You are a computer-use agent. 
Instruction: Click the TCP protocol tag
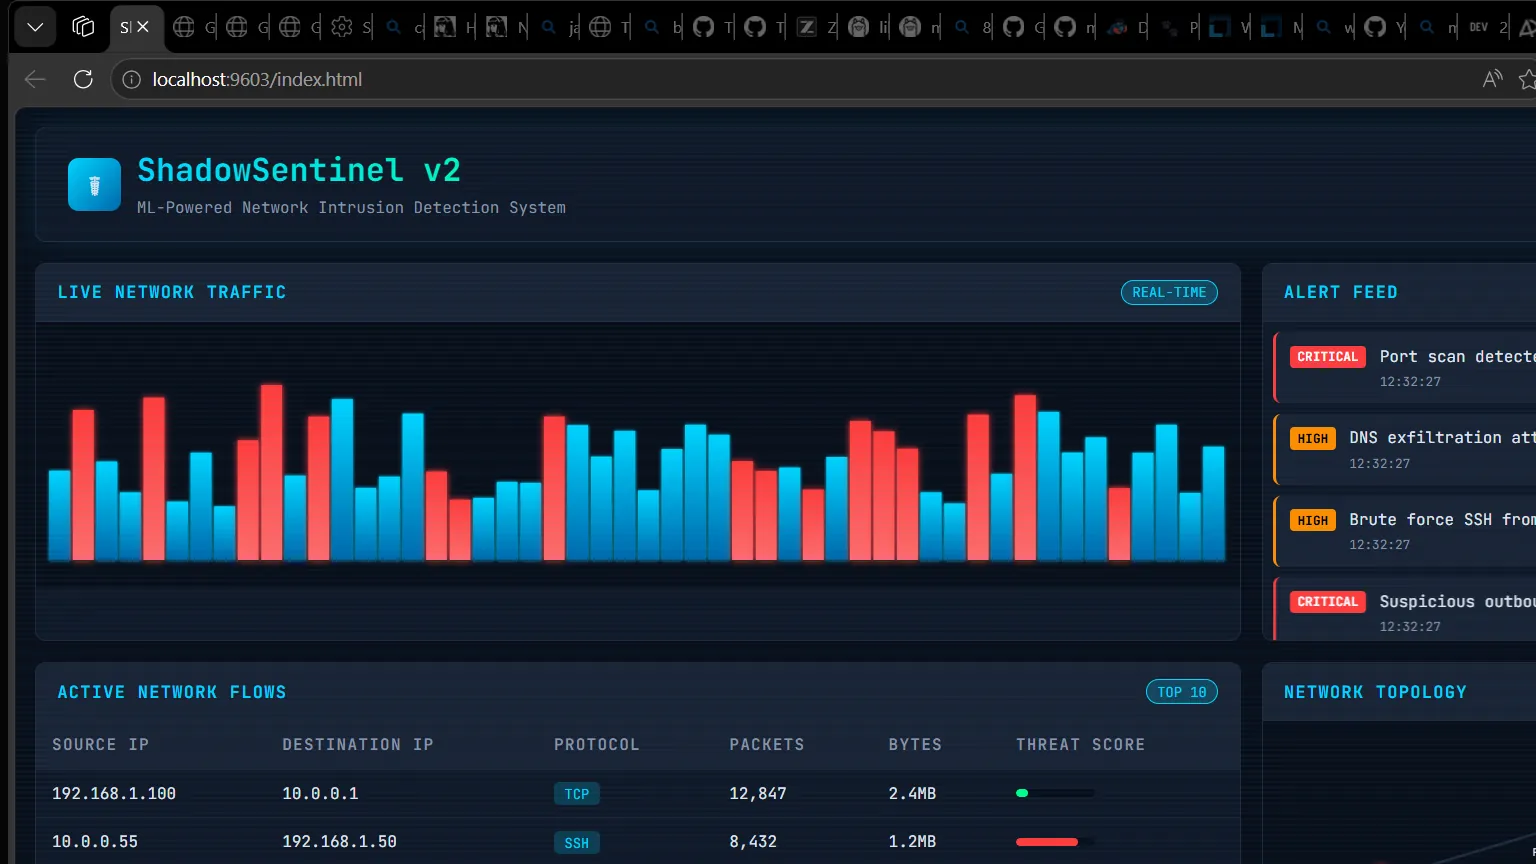(577, 794)
